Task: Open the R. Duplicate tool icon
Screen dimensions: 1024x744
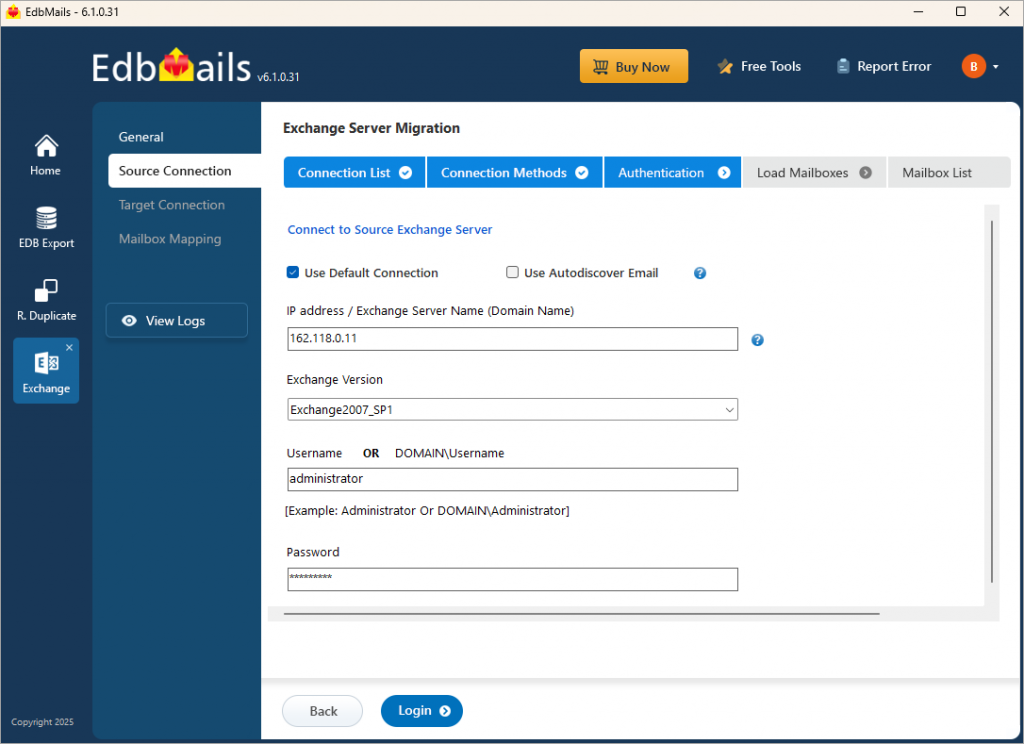Action: pyautogui.click(x=46, y=291)
